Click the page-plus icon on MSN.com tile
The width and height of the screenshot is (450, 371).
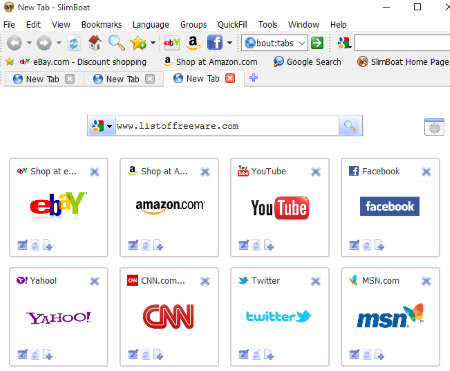coord(380,355)
